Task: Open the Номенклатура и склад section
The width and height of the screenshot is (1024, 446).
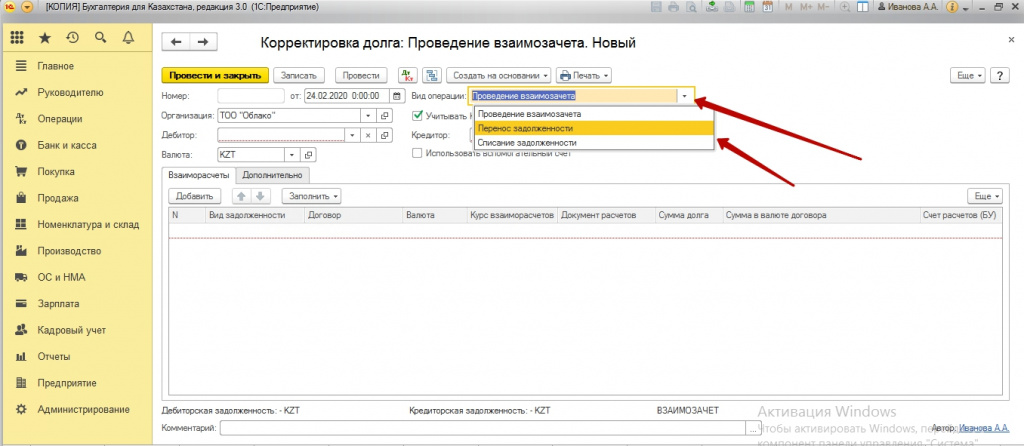Action: [x=88, y=225]
